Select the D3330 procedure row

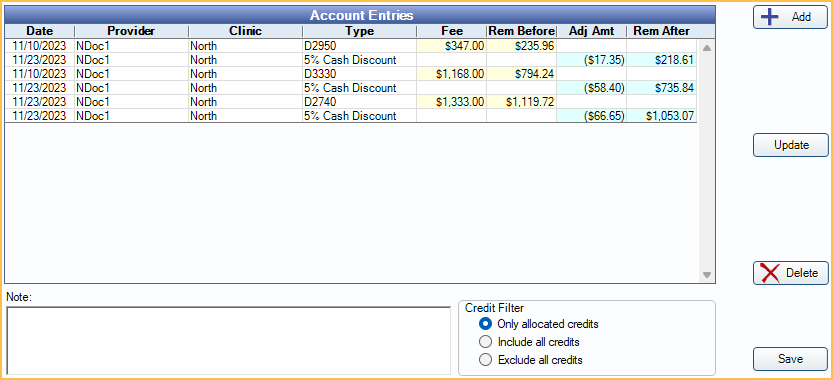[351, 73]
